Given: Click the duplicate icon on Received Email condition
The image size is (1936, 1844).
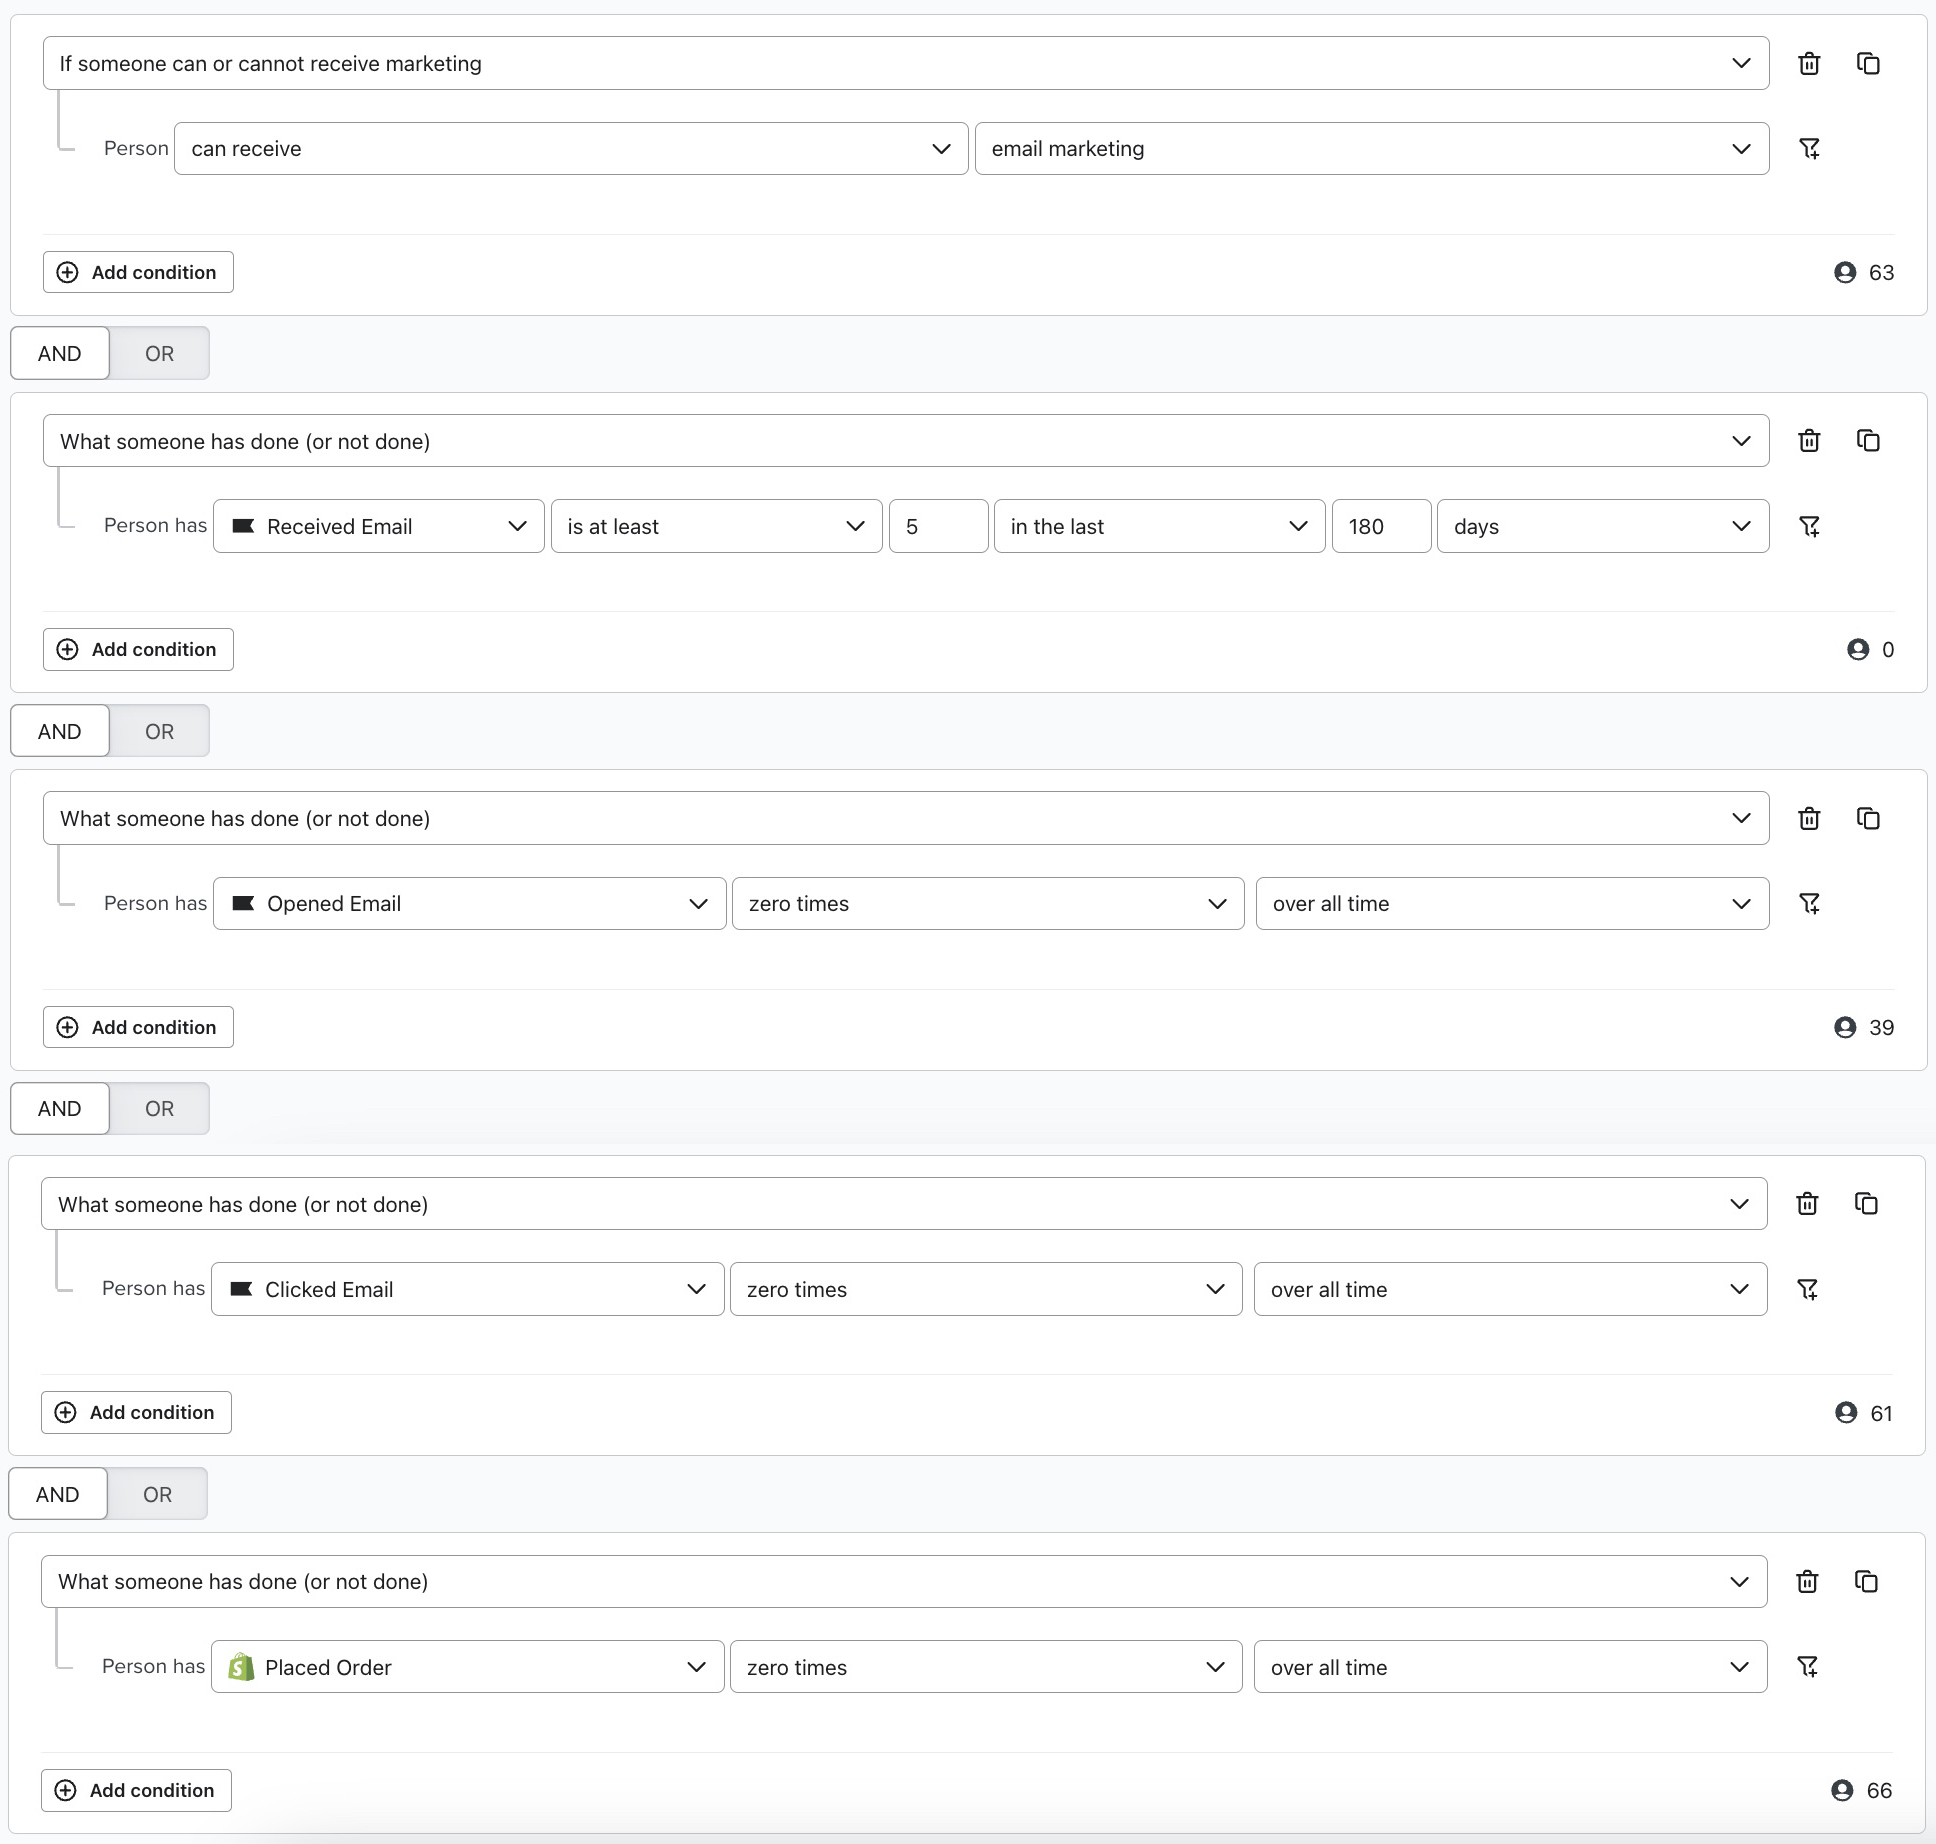Looking at the screenshot, I should pos(1869,441).
